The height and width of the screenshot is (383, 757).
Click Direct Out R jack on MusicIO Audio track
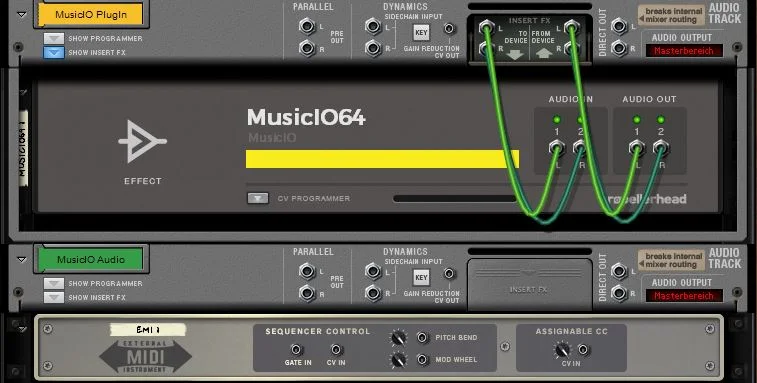pos(618,293)
